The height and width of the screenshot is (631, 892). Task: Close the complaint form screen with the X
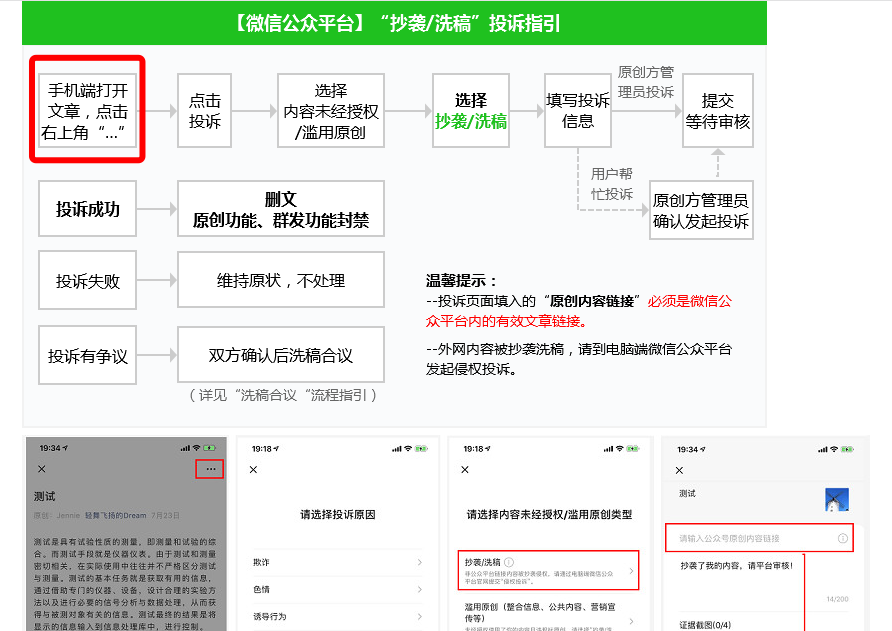tap(679, 470)
